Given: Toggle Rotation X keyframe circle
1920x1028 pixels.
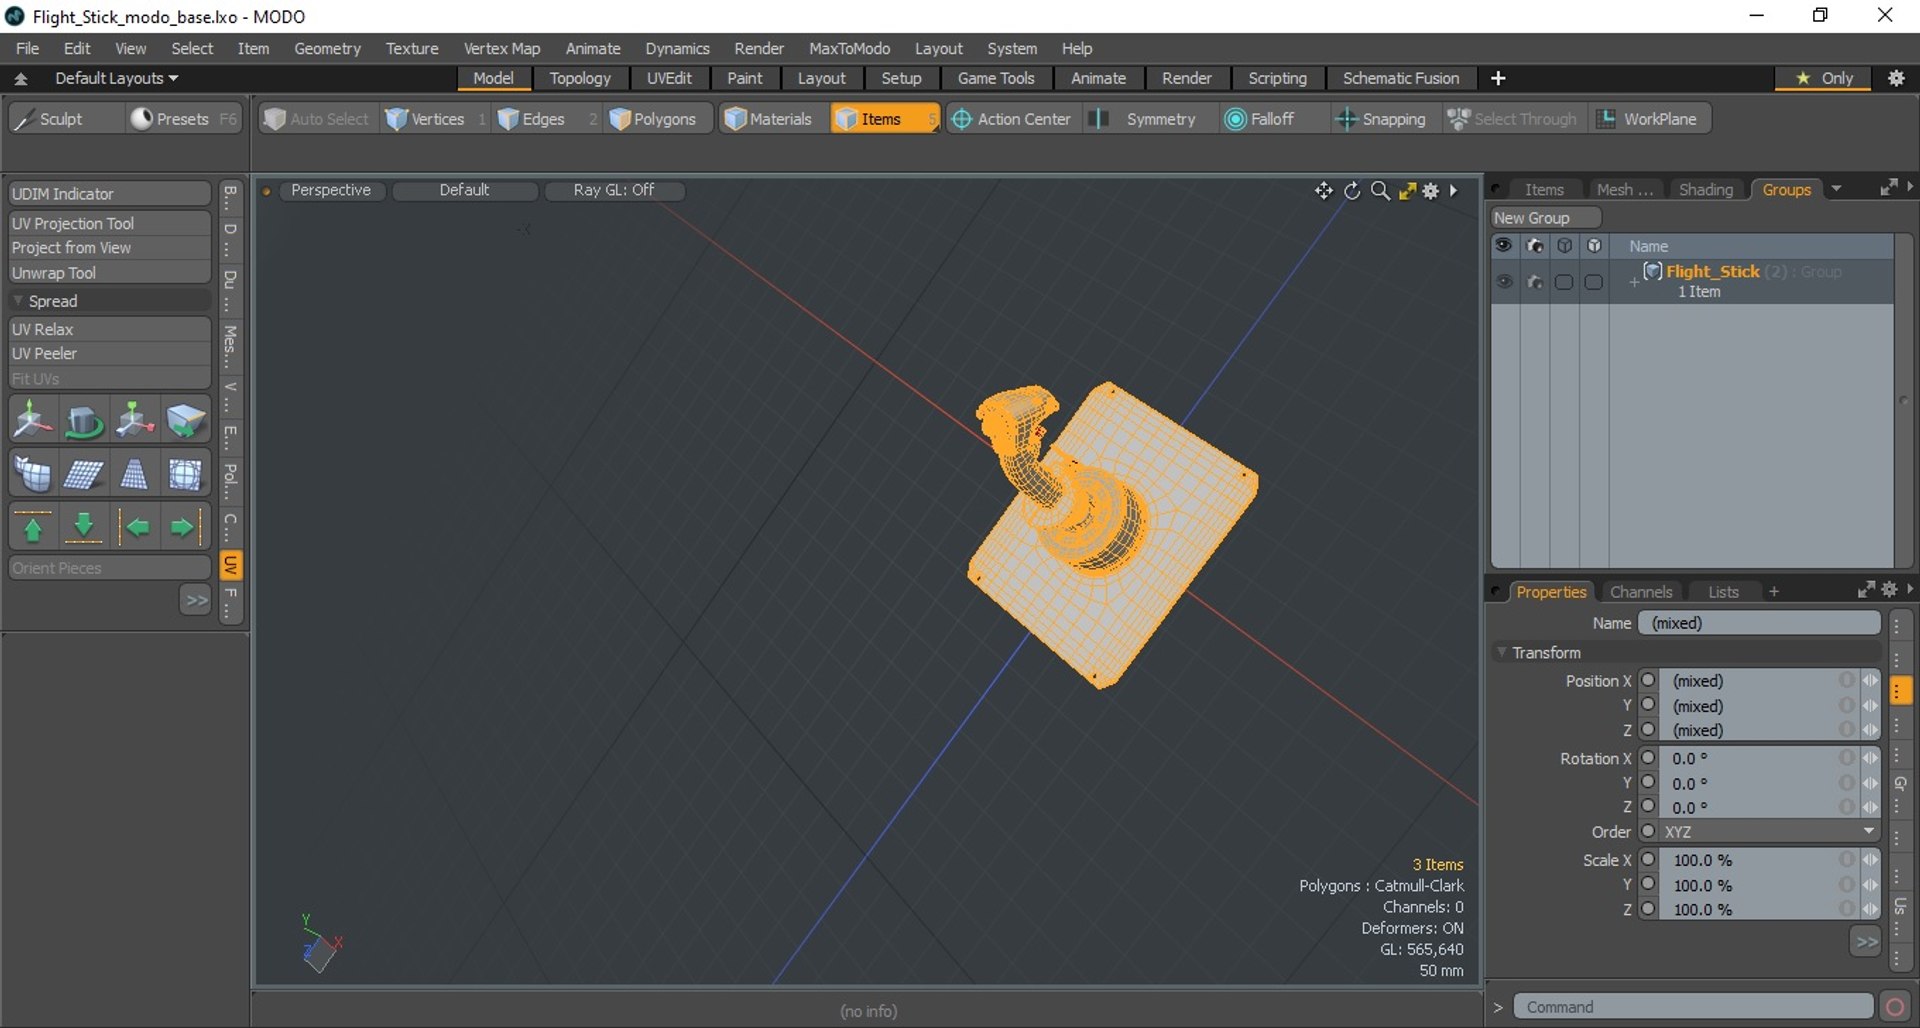Looking at the screenshot, I should [x=1649, y=758].
